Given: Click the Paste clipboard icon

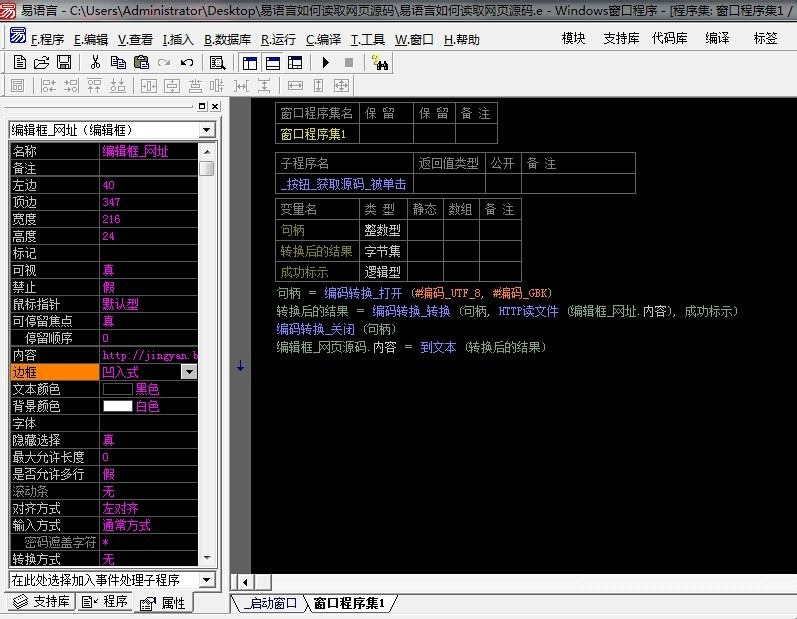Looking at the screenshot, I should tap(141, 62).
